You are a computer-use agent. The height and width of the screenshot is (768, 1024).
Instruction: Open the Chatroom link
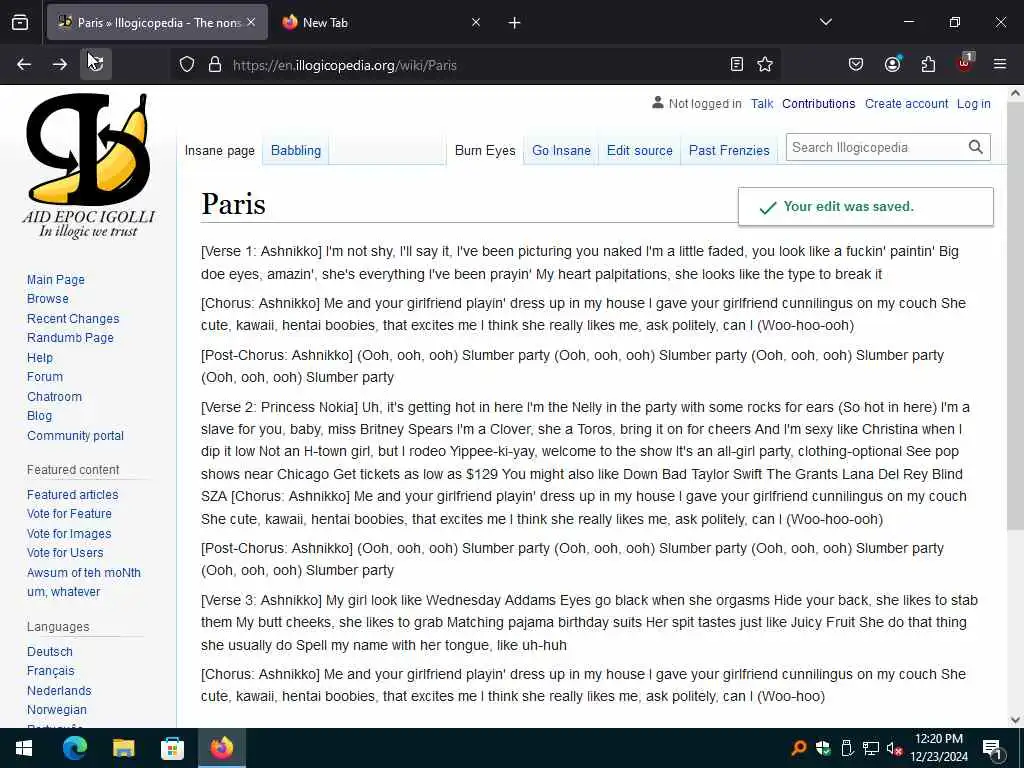(54, 396)
